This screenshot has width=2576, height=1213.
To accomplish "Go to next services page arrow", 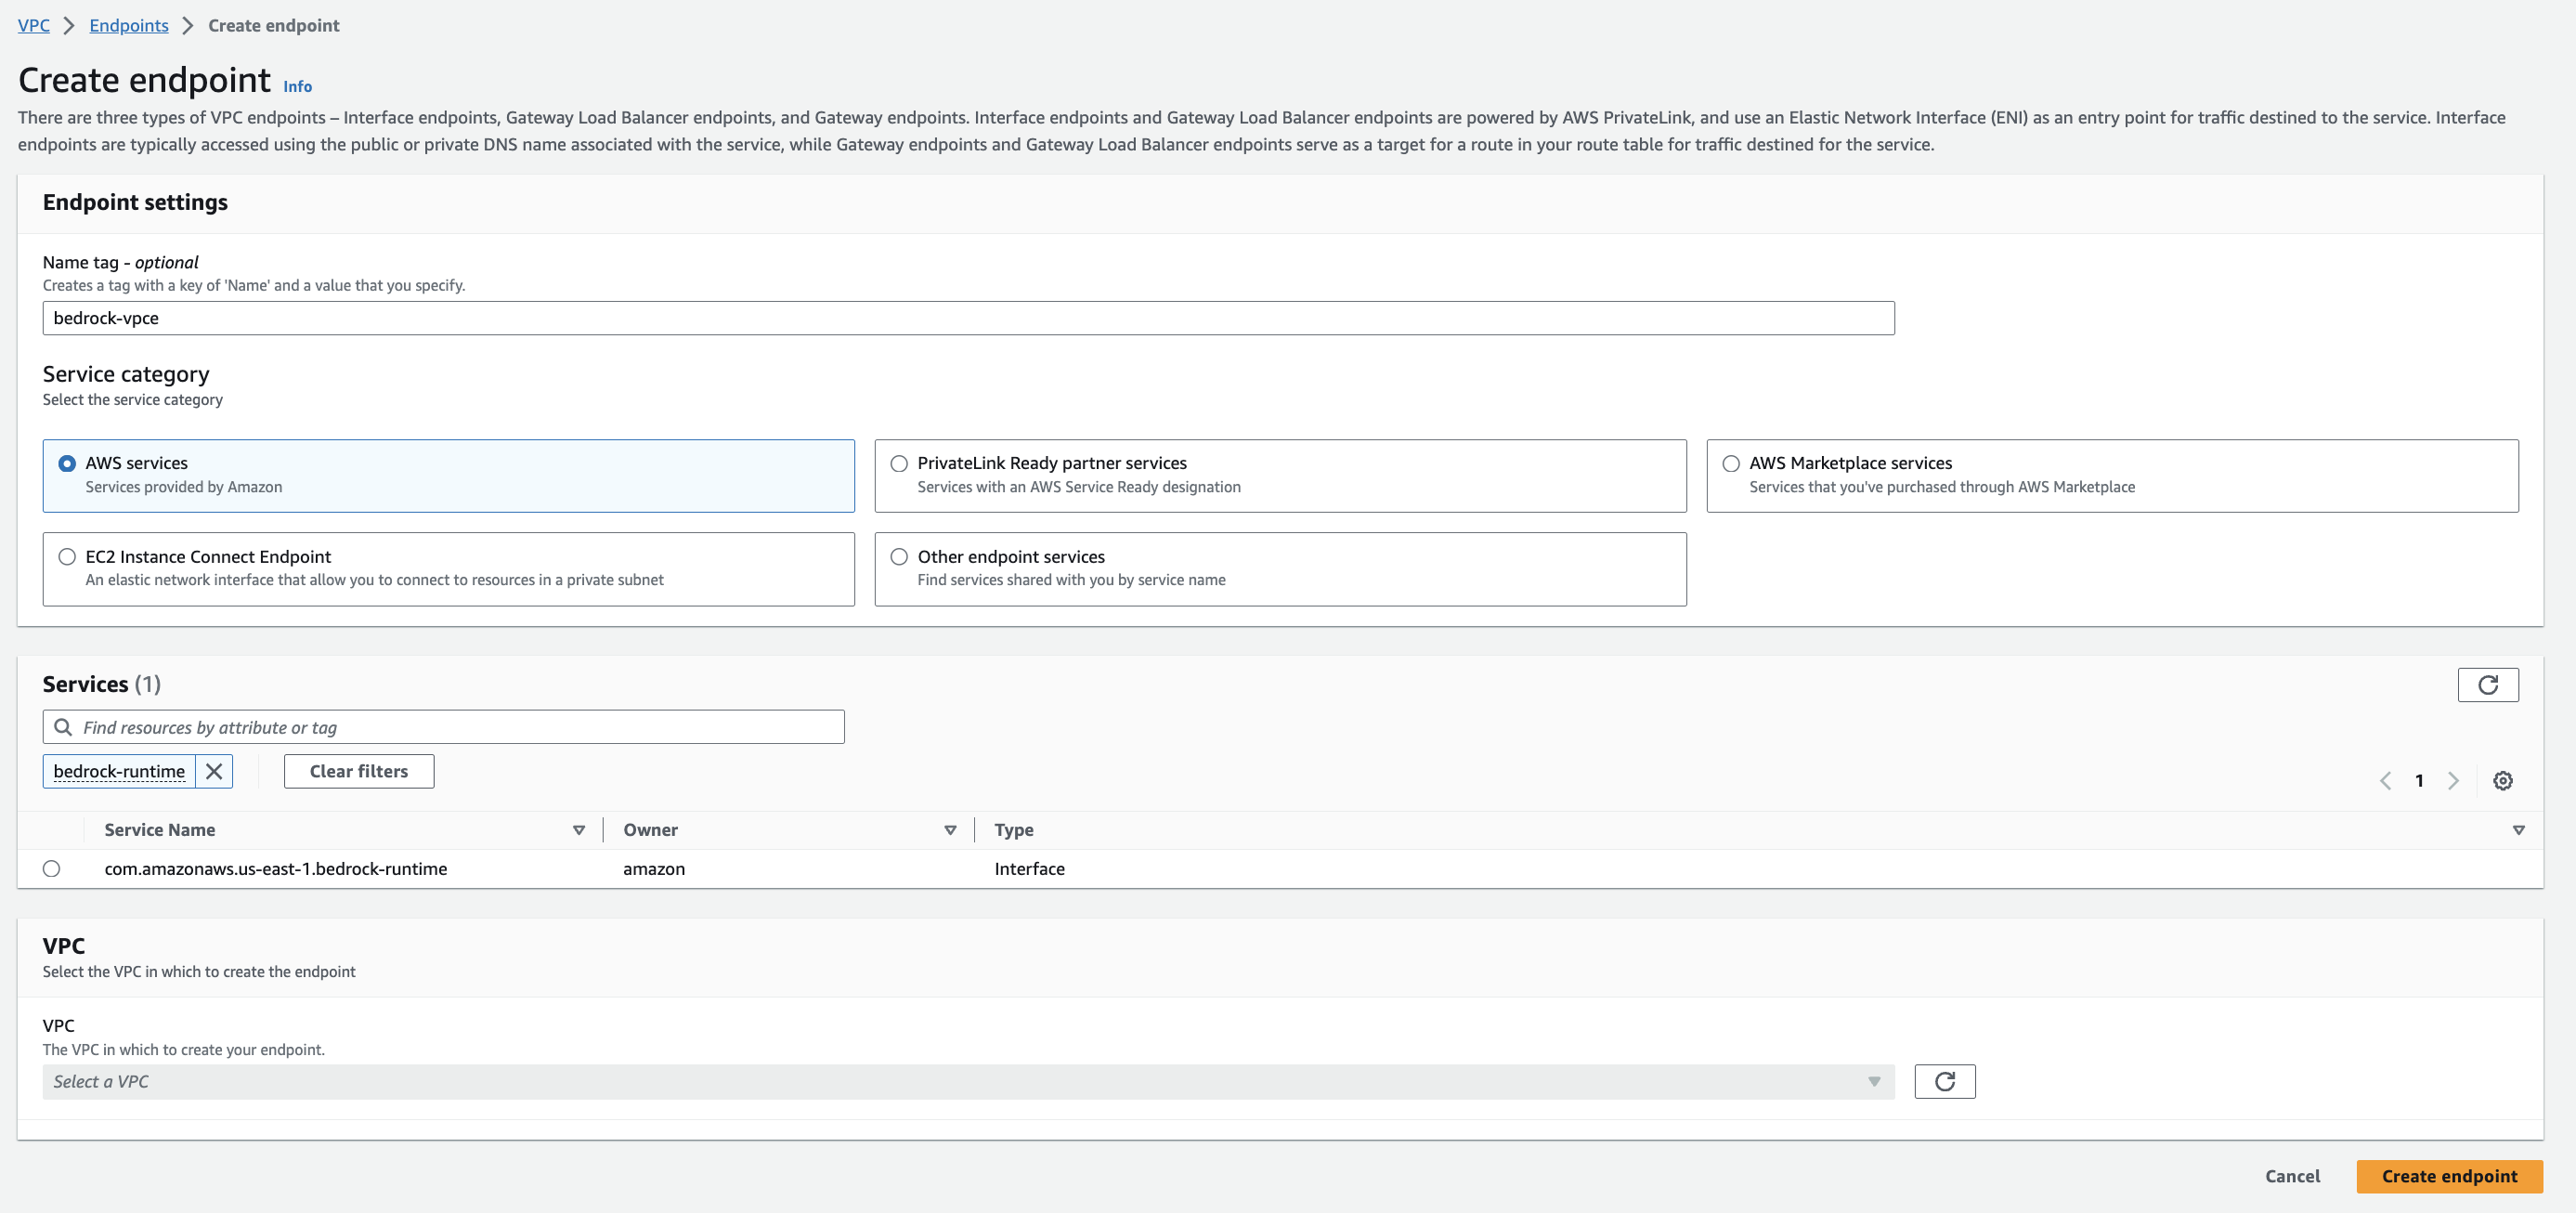I will [2453, 781].
